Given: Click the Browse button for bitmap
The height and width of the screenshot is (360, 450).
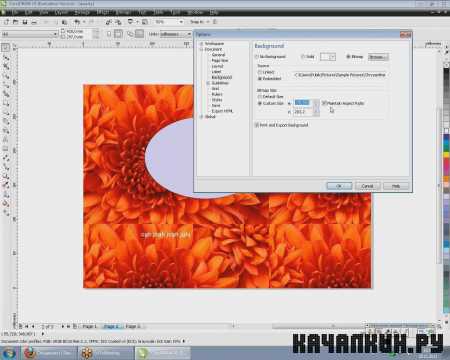Looking at the screenshot, I should 378,57.
